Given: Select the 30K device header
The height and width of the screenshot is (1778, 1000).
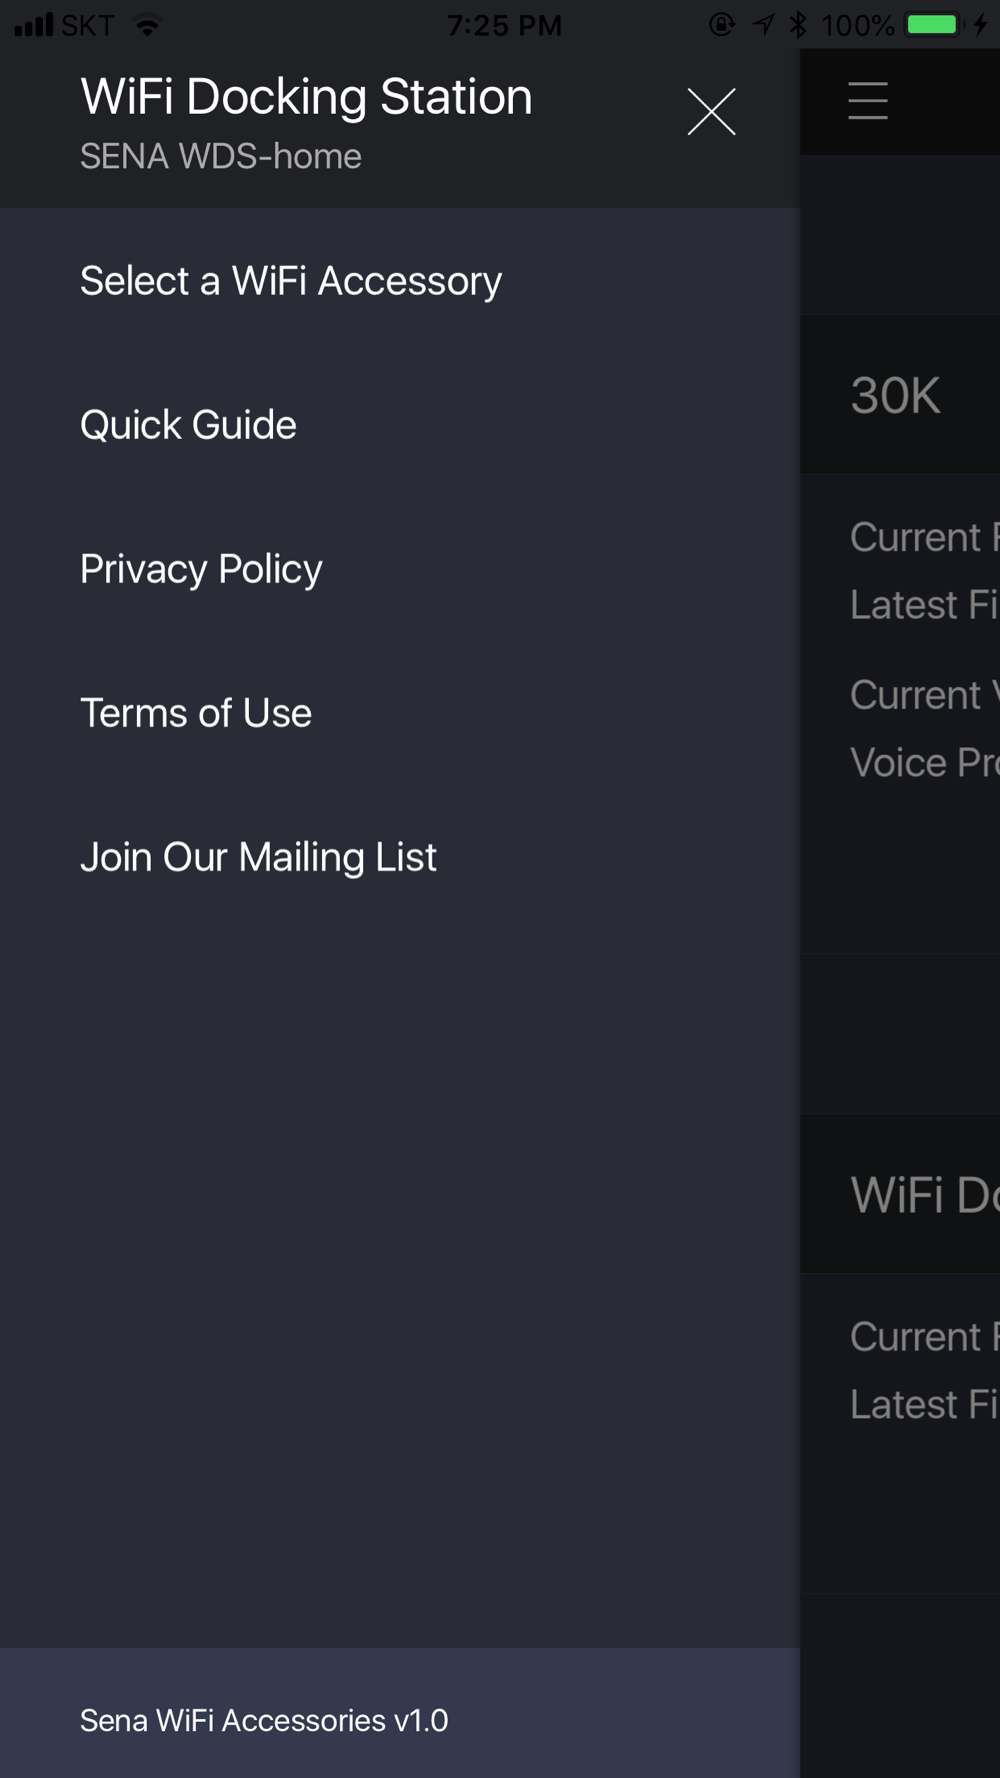Looking at the screenshot, I should pos(900,395).
